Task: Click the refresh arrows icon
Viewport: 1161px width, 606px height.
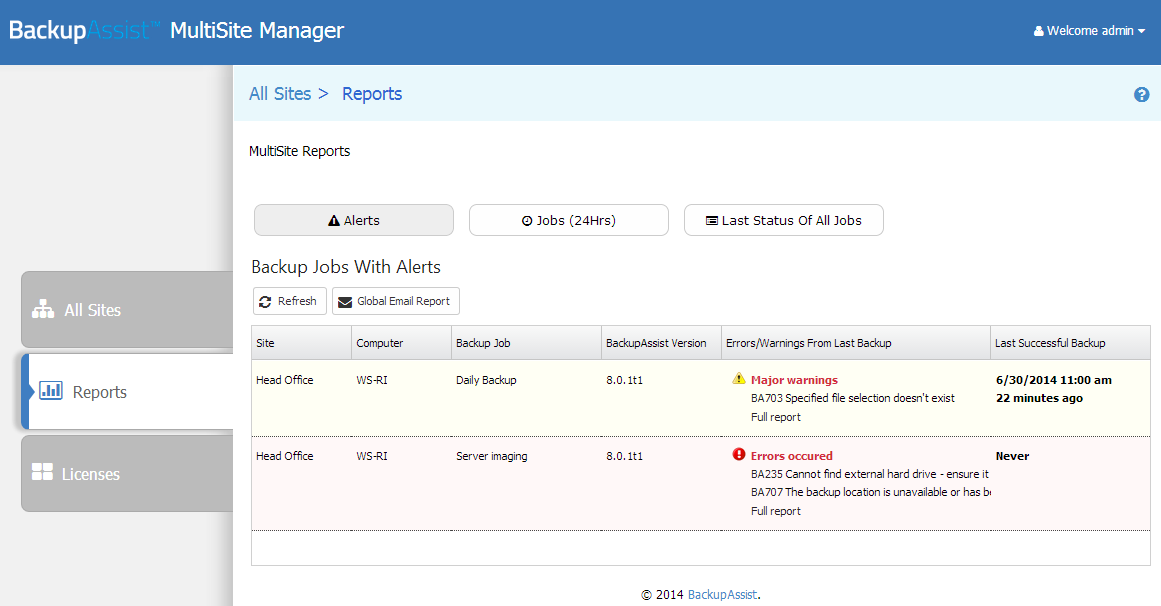Action: pos(265,302)
